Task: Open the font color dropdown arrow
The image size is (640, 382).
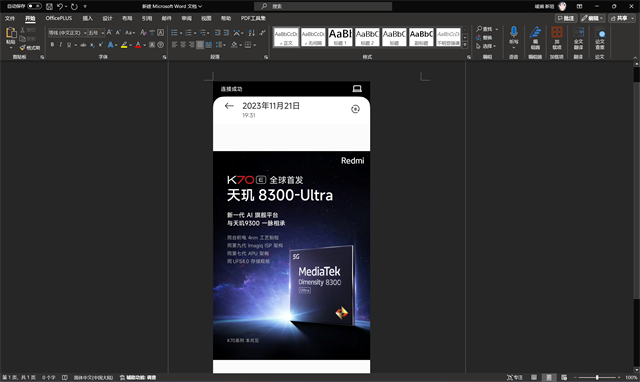Action: pyautogui.click(x=144, y=45)
